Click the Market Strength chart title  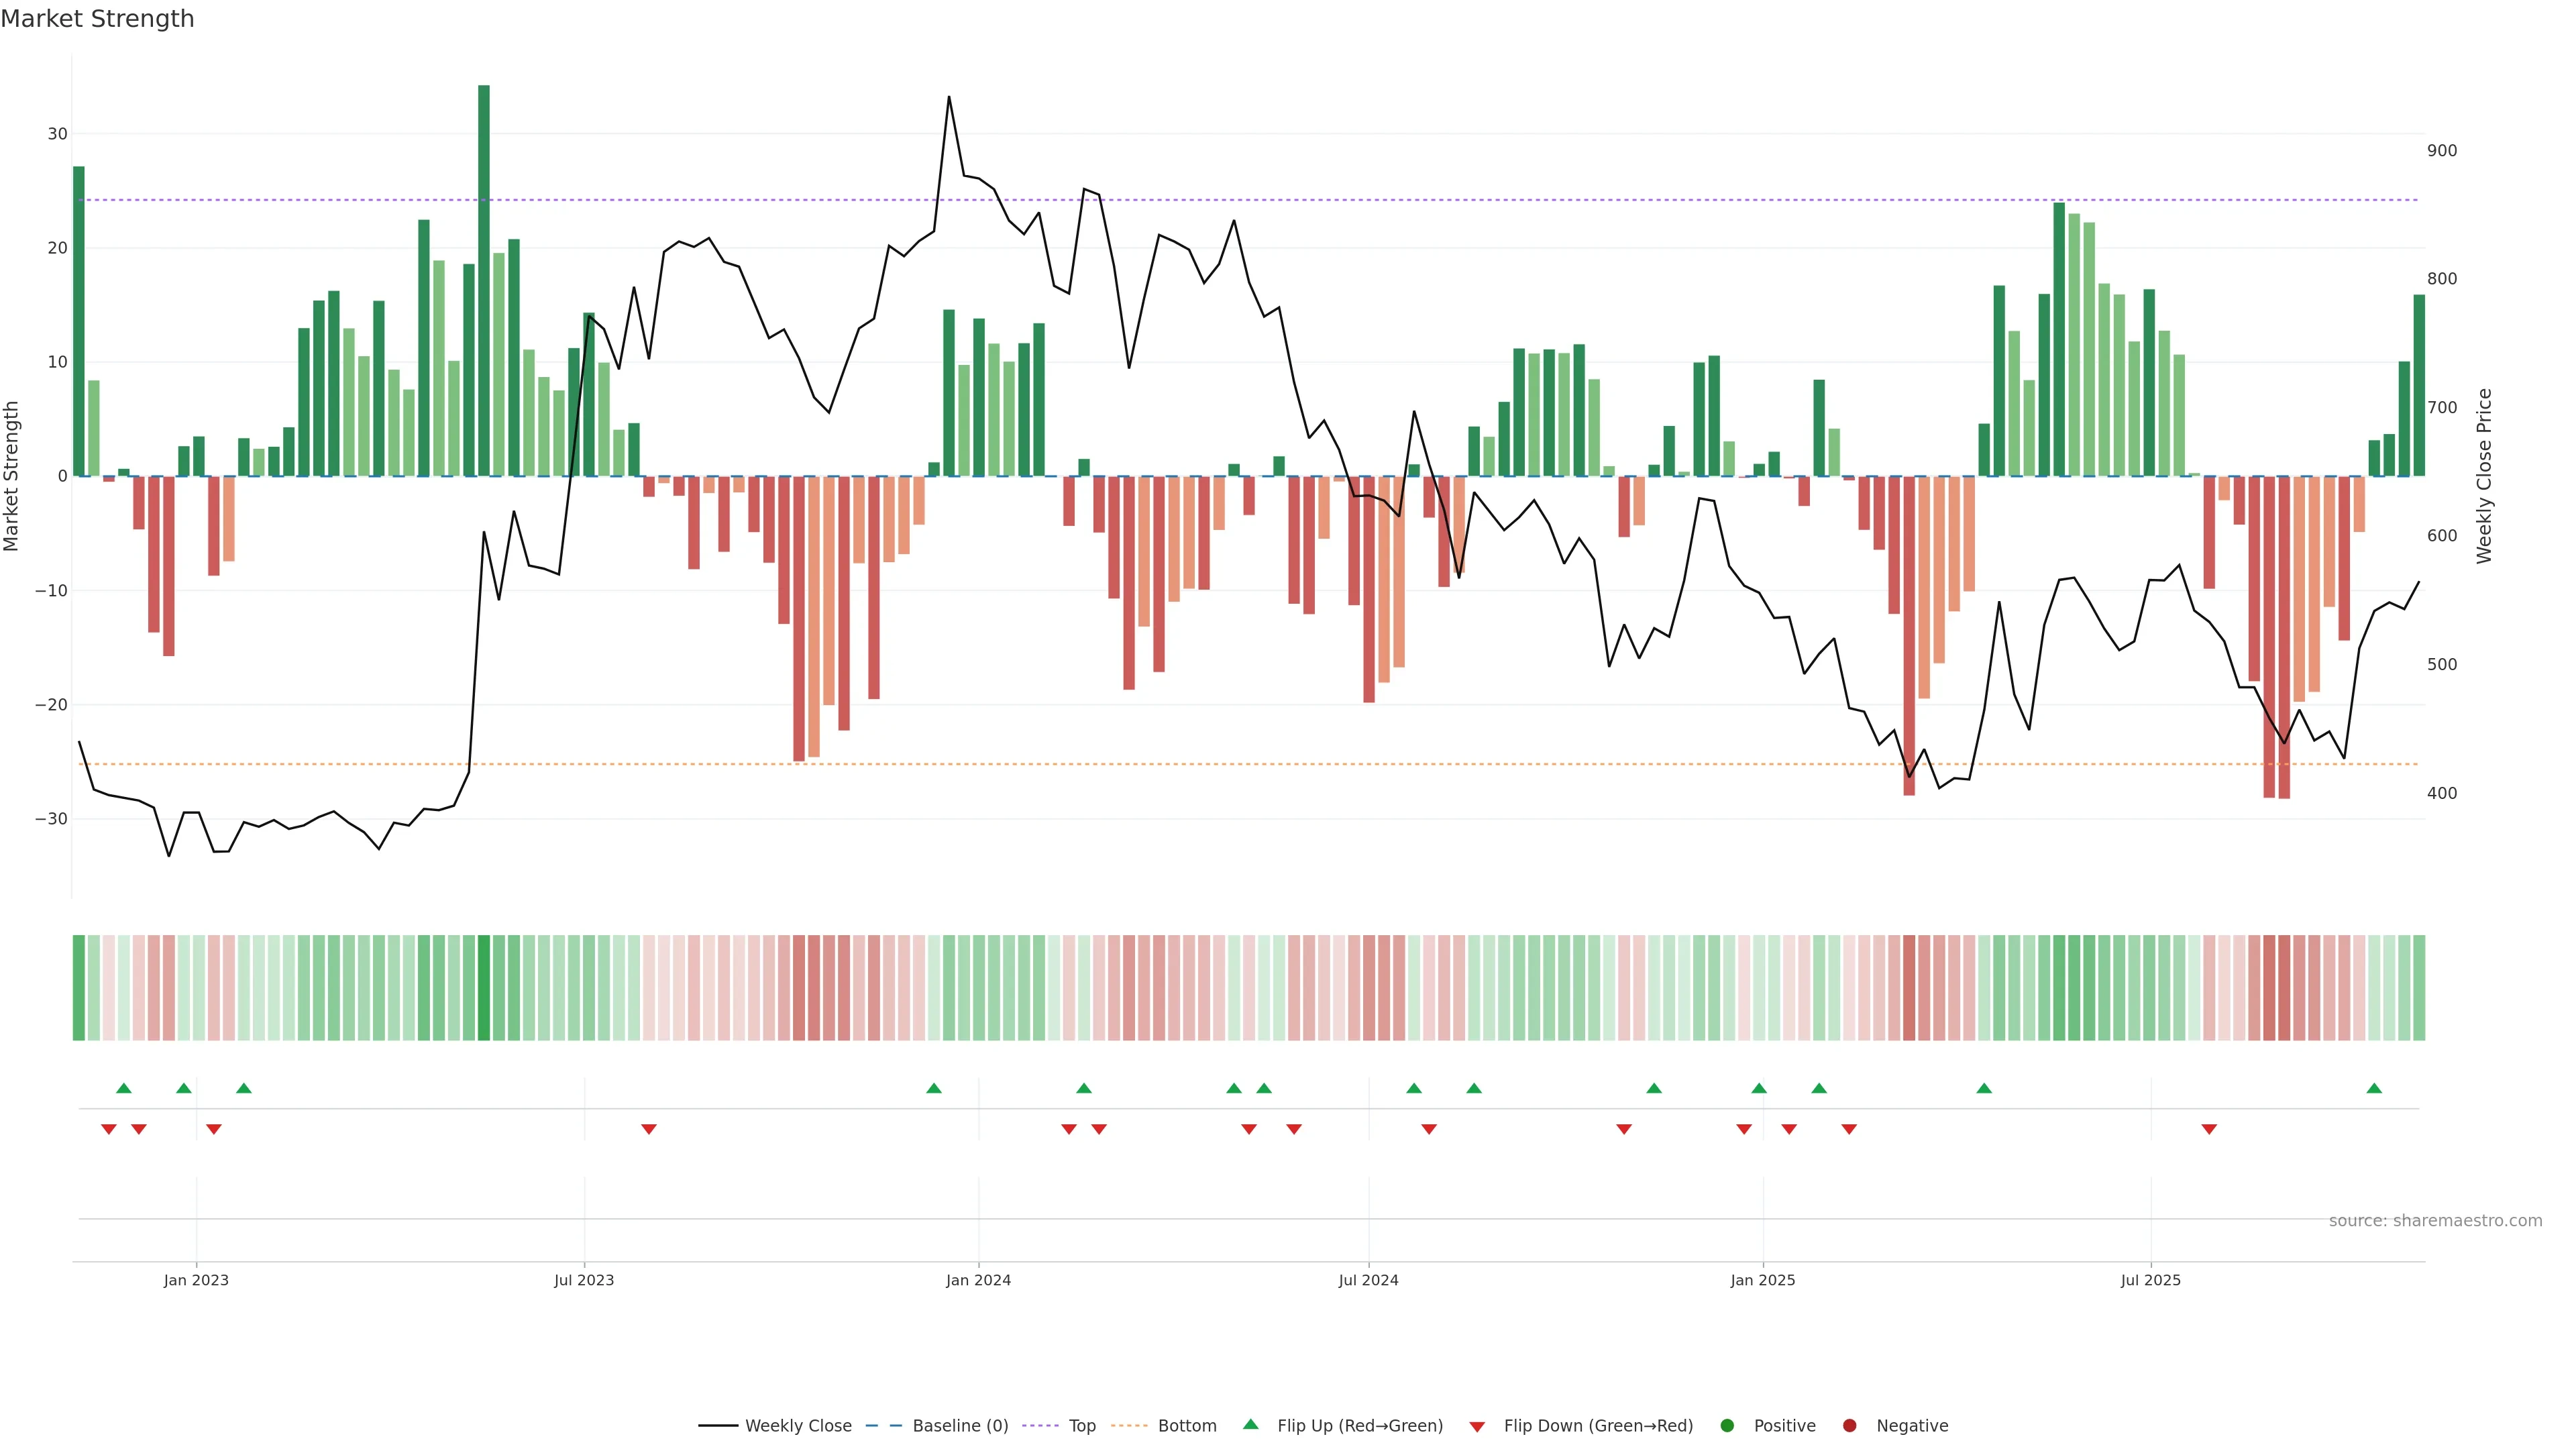point(97,19)
